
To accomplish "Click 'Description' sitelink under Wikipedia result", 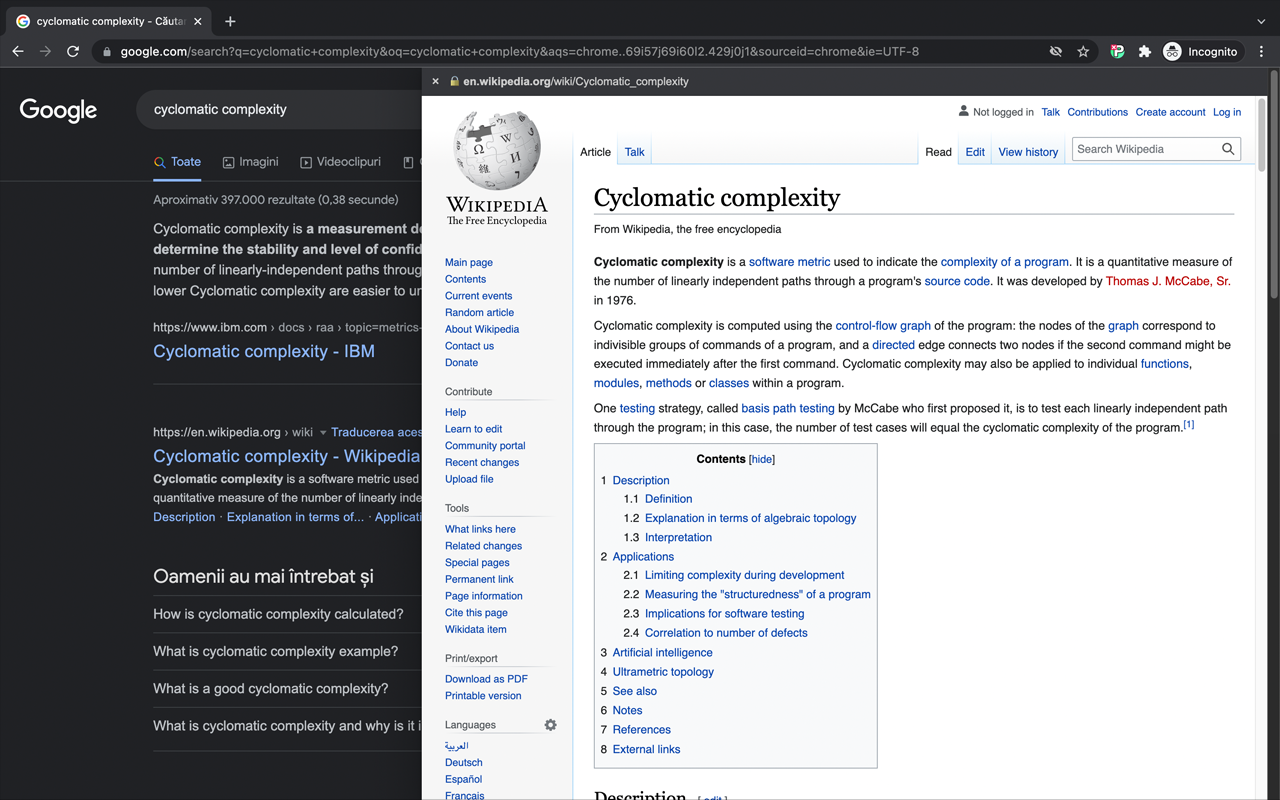I will point(184,517).
